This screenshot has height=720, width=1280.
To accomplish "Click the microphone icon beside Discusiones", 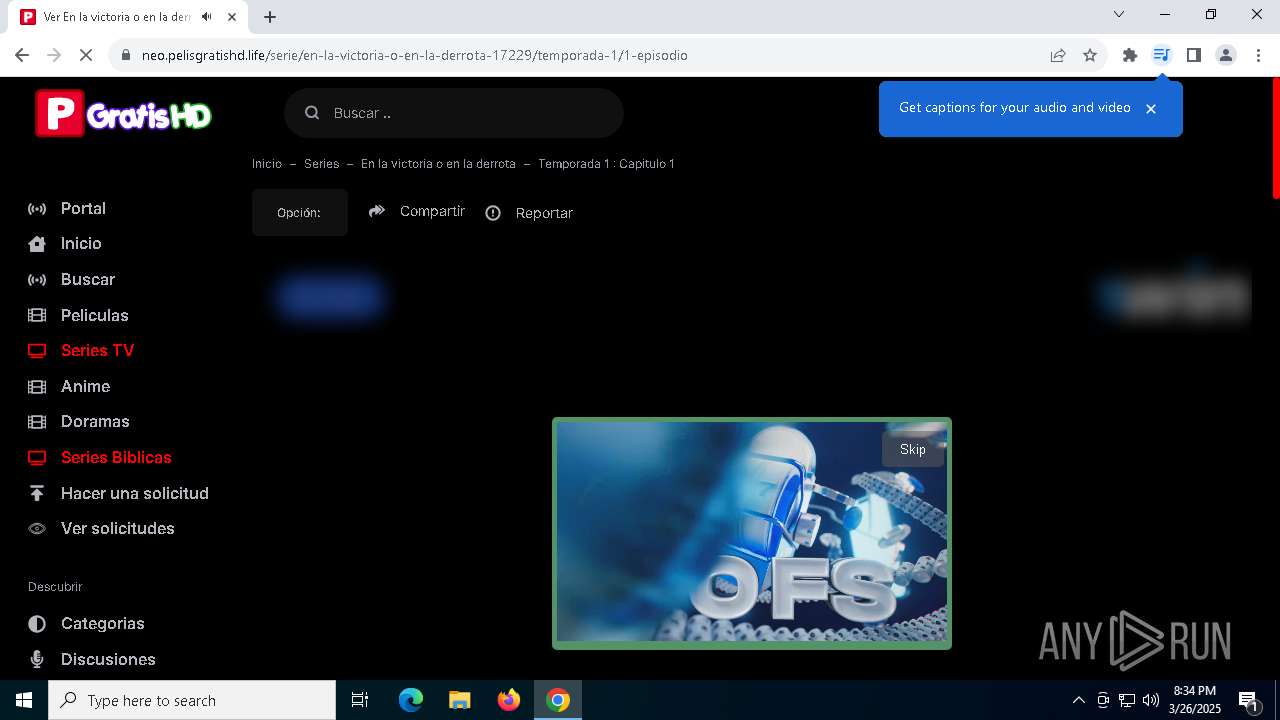I will [37, 659].
